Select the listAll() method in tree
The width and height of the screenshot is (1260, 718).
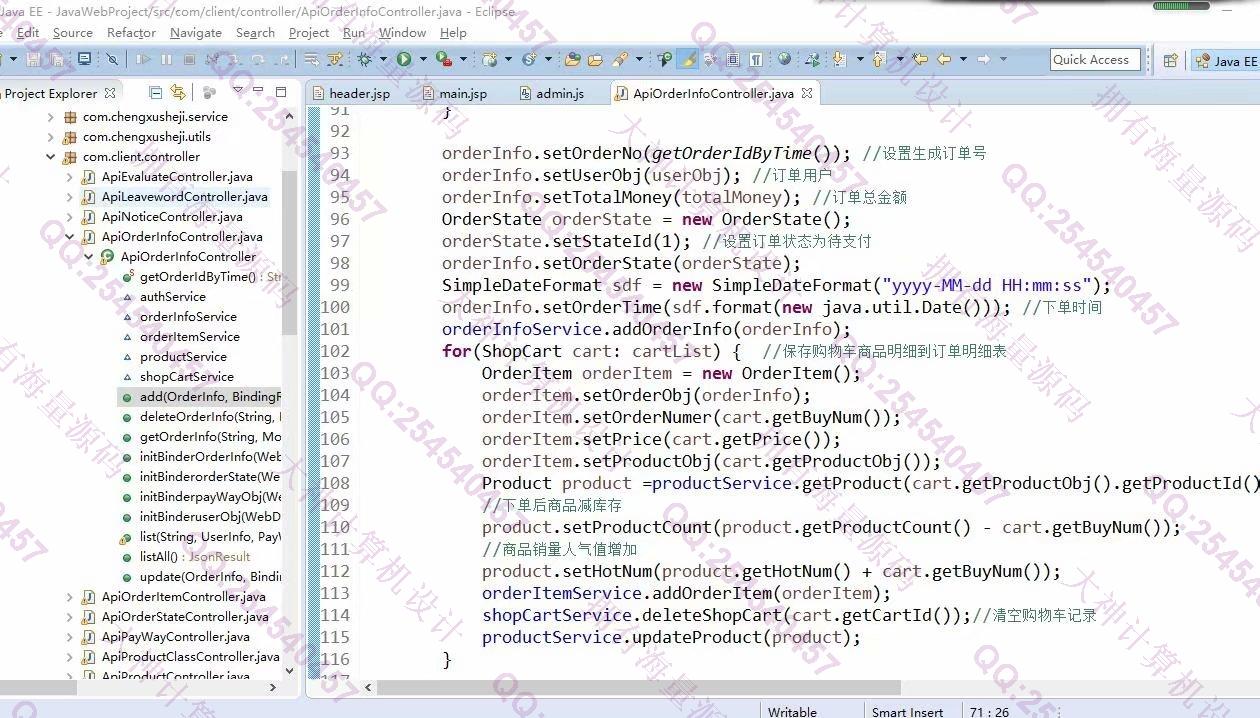(158, 557)
